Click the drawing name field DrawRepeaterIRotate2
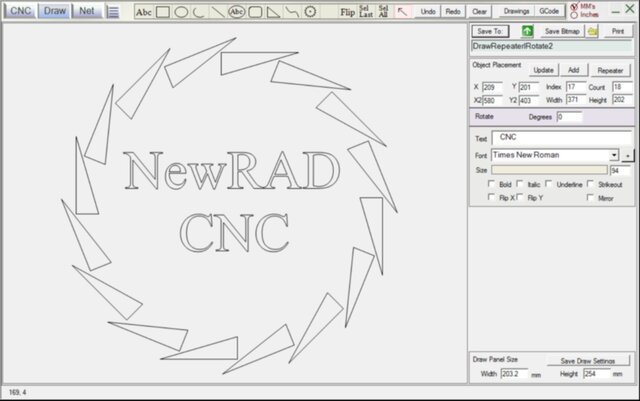This screenshot has height=401, width=640. pos(551,46)
